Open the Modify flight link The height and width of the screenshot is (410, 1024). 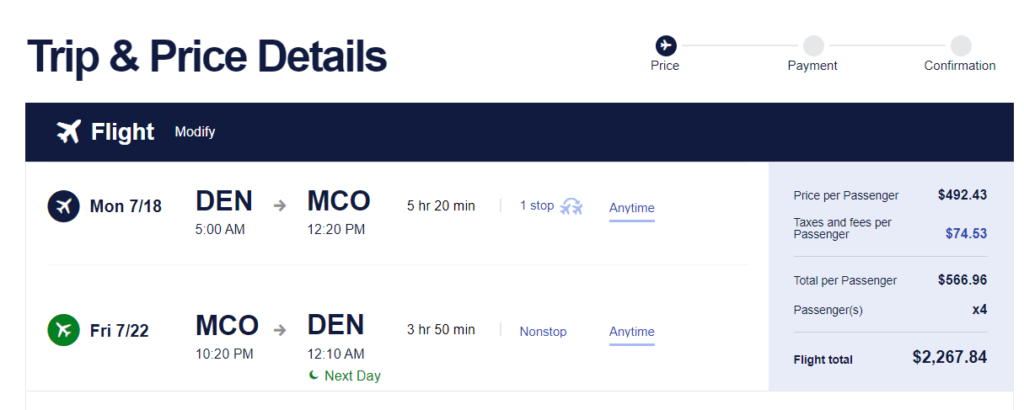[x=195, y=132]
